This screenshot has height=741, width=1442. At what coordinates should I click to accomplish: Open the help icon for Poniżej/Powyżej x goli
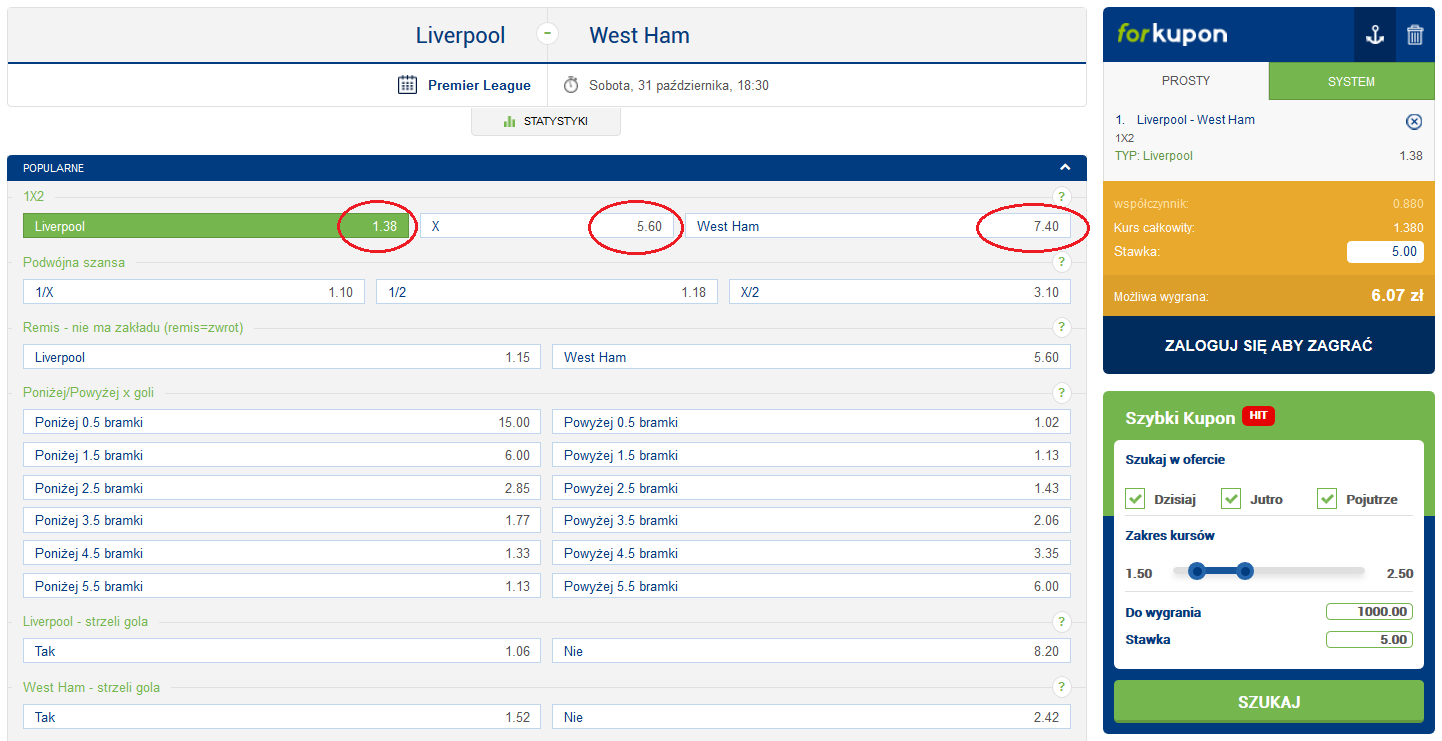pos(1062,393)
